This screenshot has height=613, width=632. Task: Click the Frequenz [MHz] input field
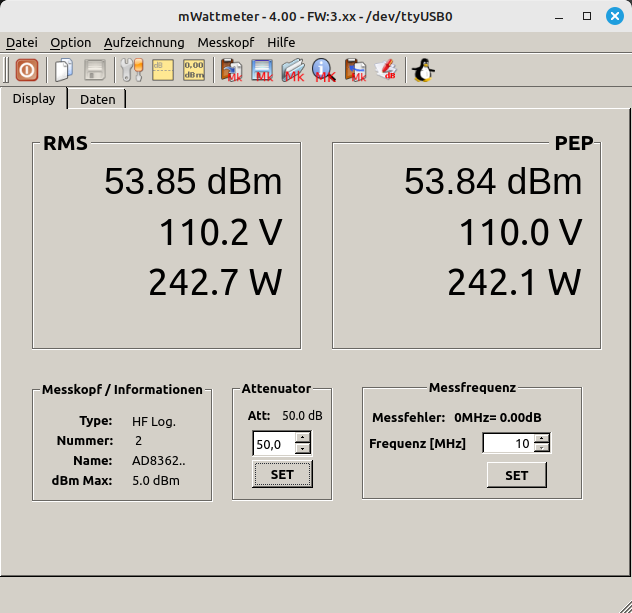[x=507, y=443]
